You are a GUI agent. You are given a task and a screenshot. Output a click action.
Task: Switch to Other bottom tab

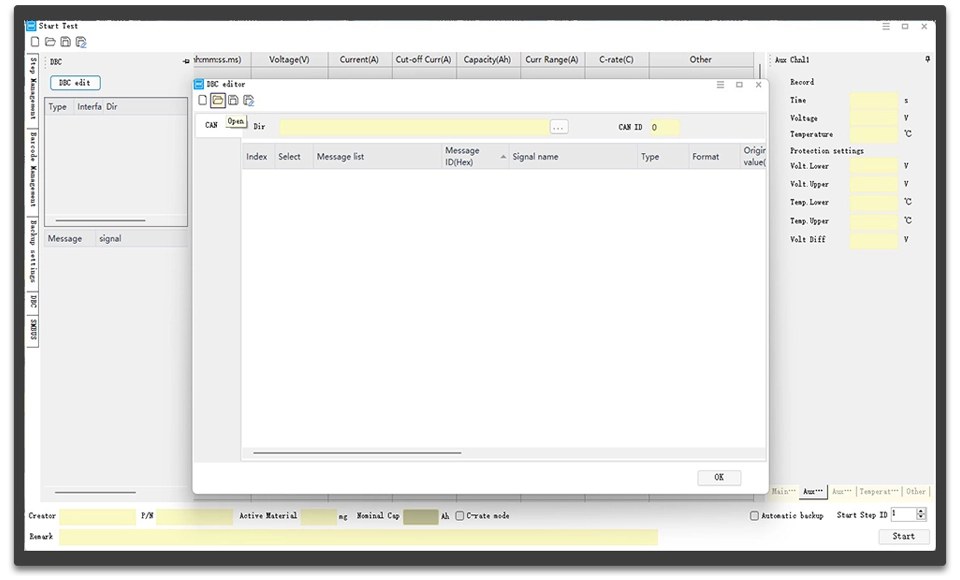point(916,491)
